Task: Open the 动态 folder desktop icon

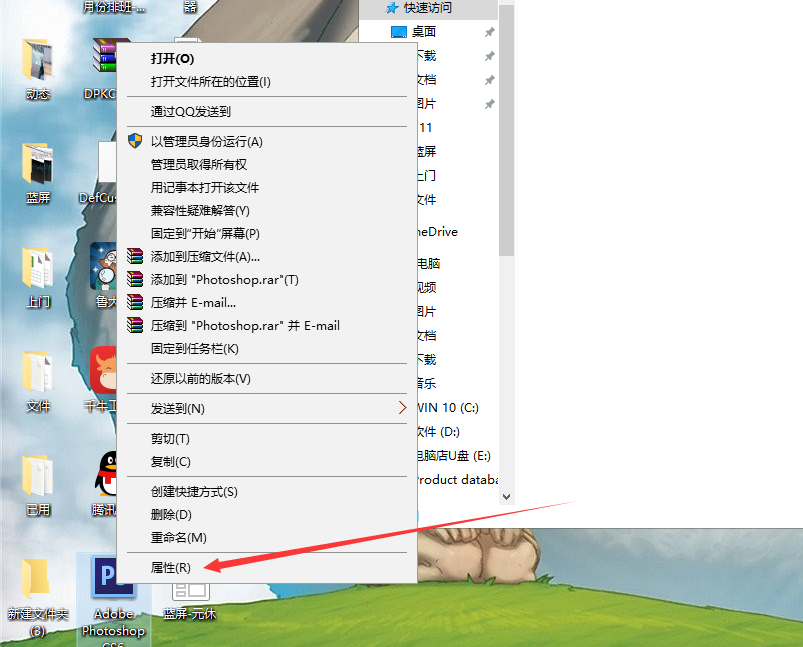Action: [x=37, y=69]
